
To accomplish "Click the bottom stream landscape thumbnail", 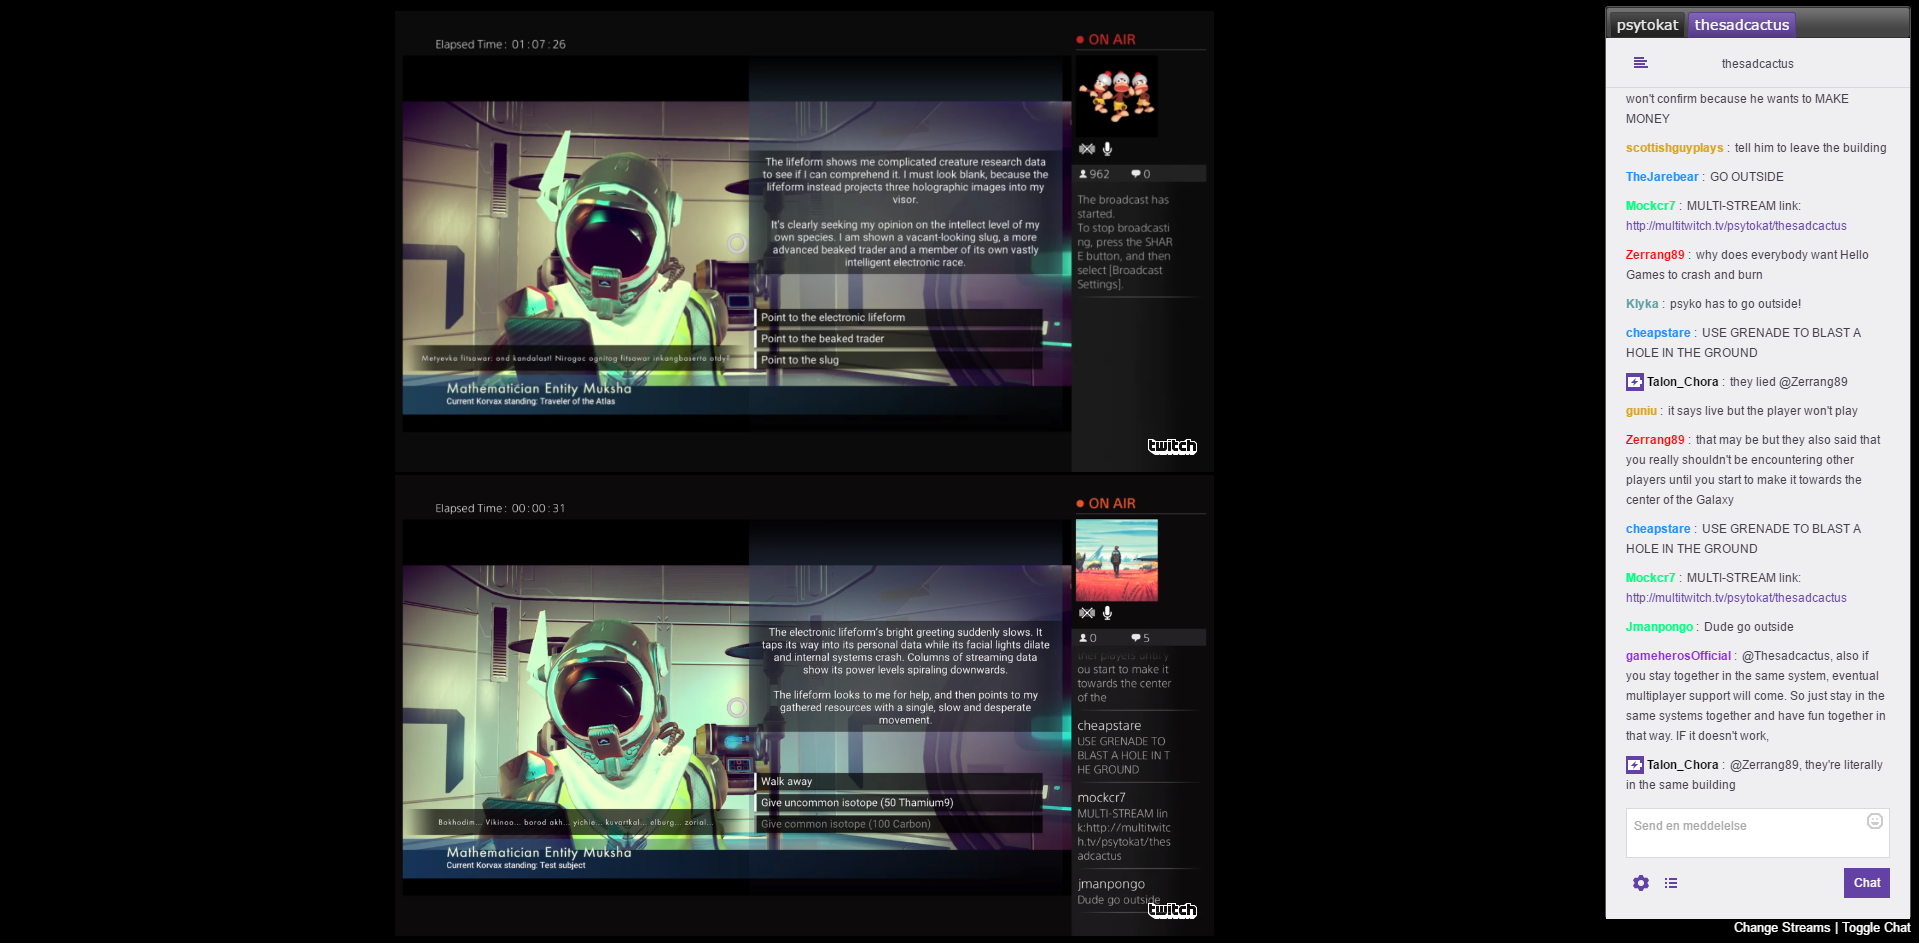I will (1117, 560).
